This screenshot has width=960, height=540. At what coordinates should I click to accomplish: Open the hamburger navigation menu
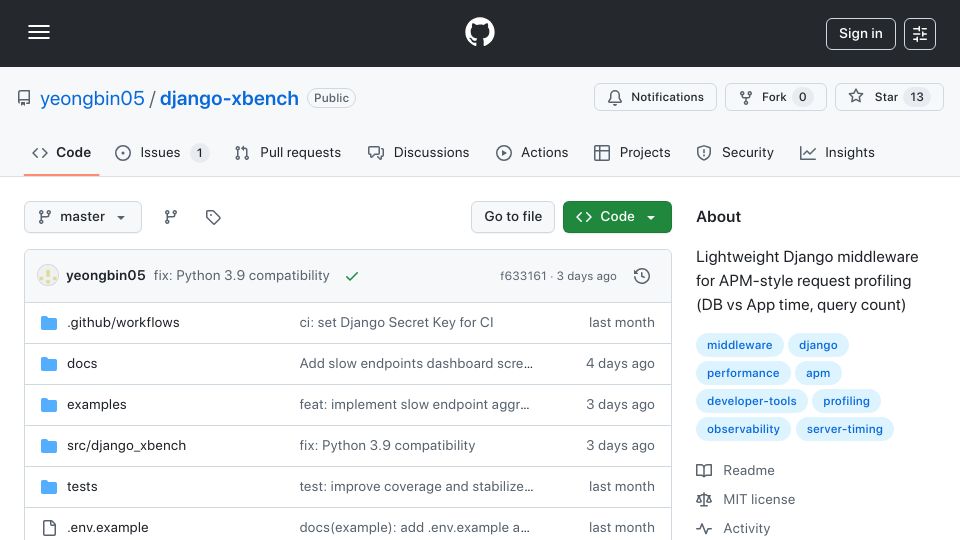pos(39,32)
